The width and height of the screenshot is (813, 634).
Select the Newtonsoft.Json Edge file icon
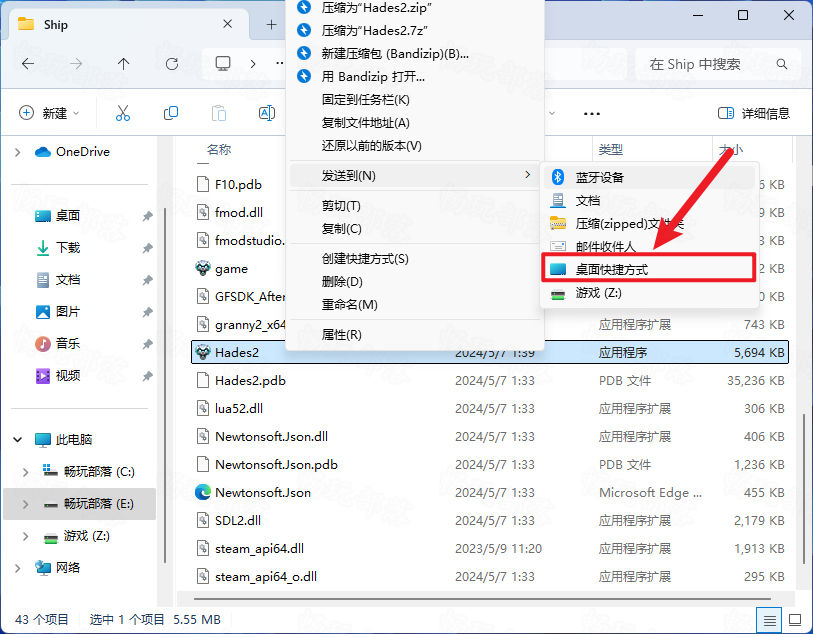point(202,492)
